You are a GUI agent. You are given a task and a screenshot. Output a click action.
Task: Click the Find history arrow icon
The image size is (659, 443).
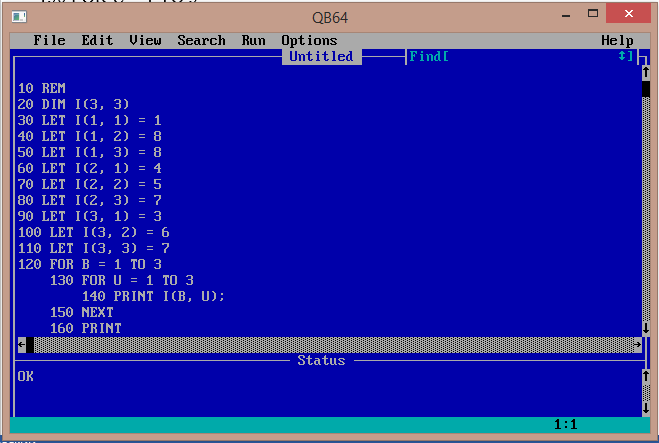click(x=622, y=56)
